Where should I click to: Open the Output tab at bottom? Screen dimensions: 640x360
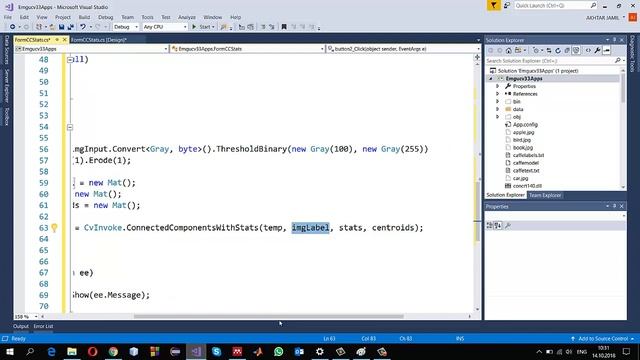coord(21,326)
